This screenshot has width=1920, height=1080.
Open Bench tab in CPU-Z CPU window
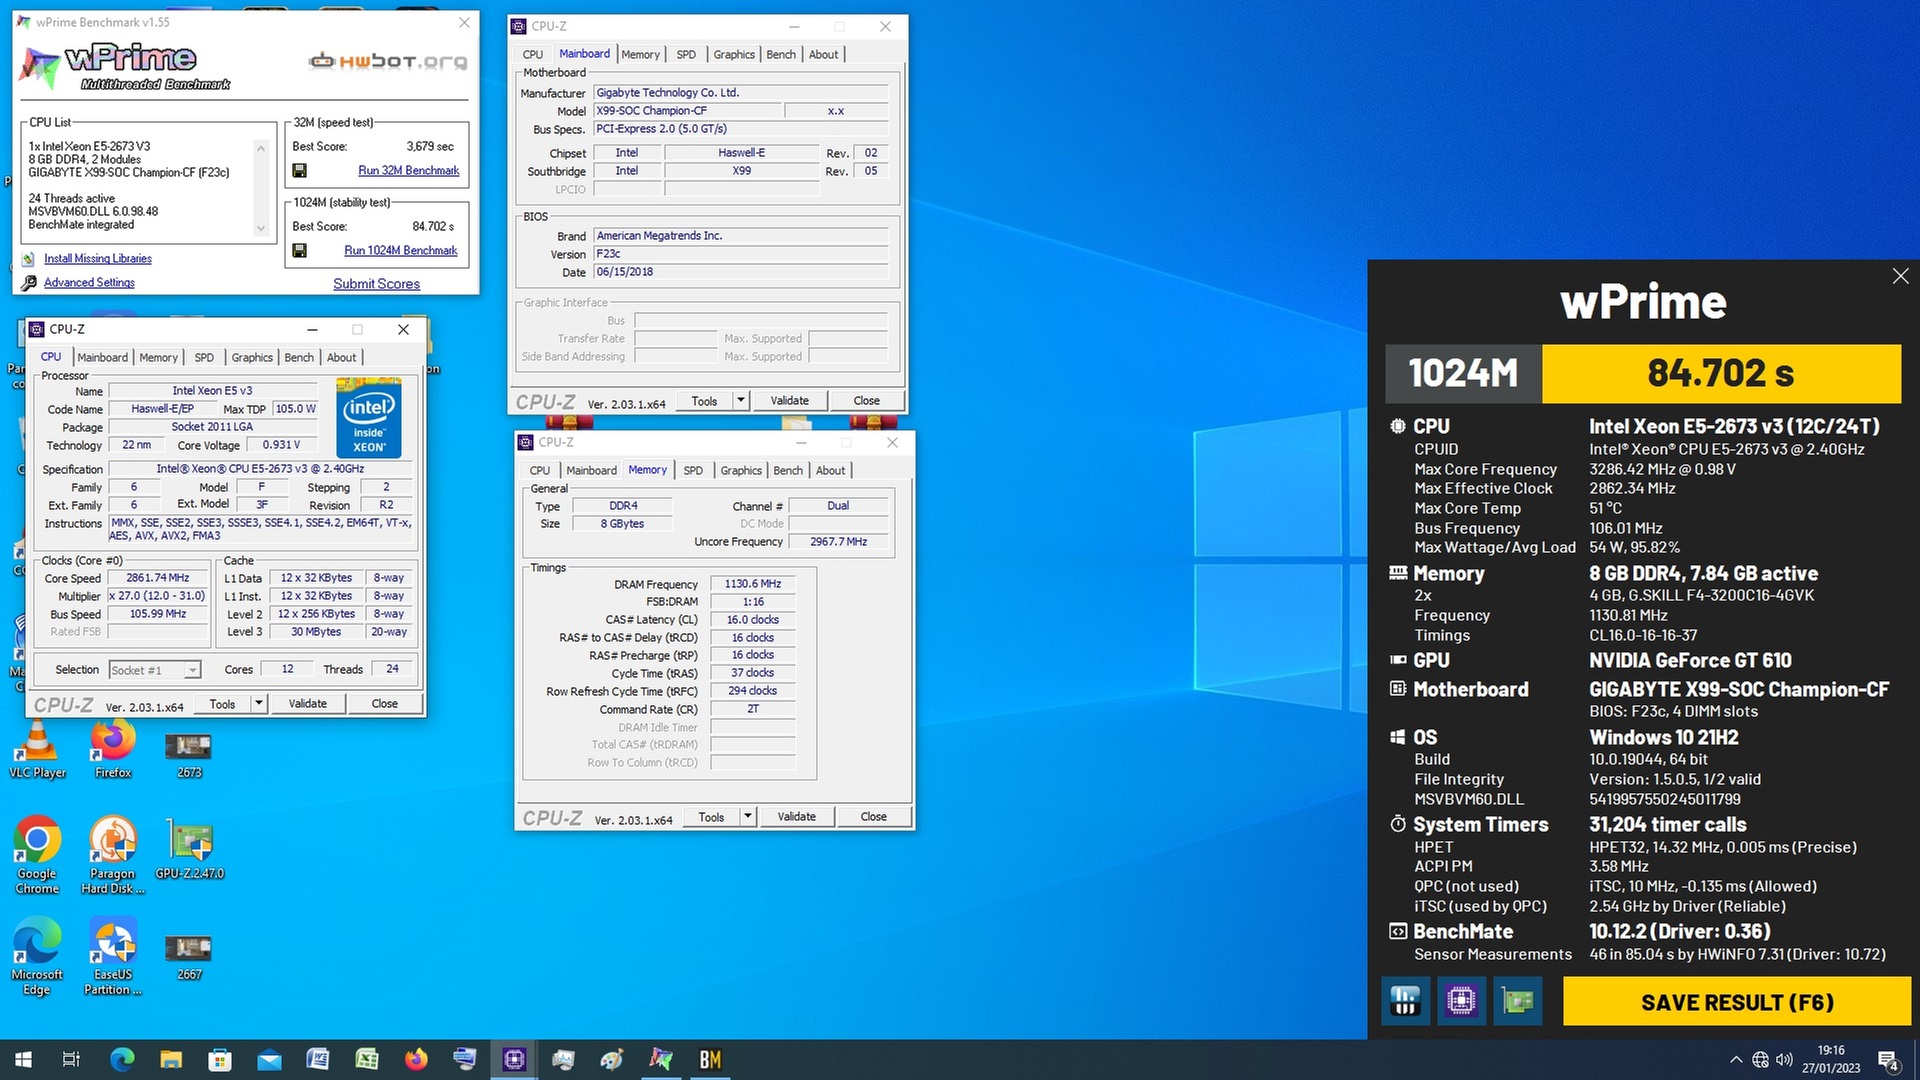tap(299, 357)
